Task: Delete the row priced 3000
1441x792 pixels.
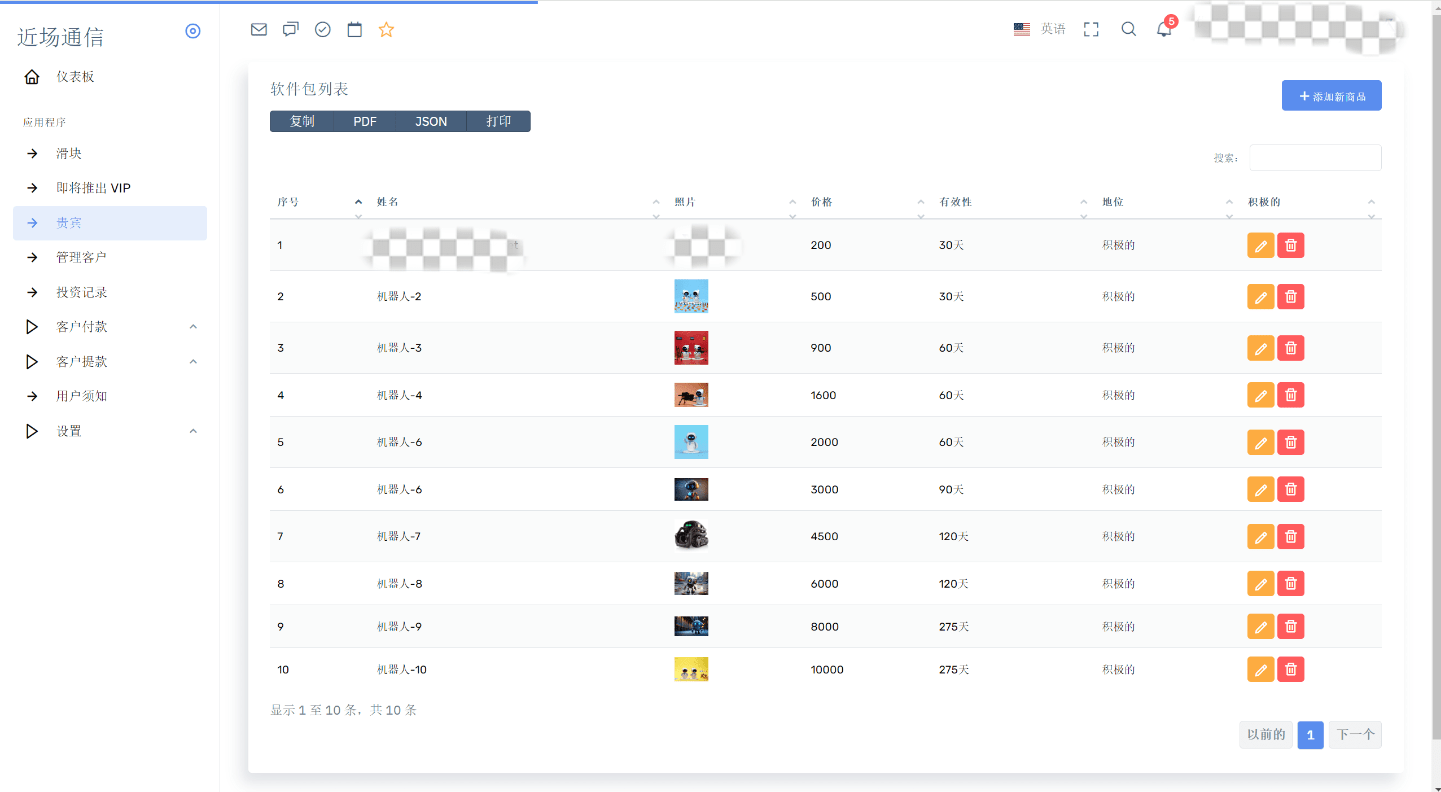Action: (x=1291, y=489)
